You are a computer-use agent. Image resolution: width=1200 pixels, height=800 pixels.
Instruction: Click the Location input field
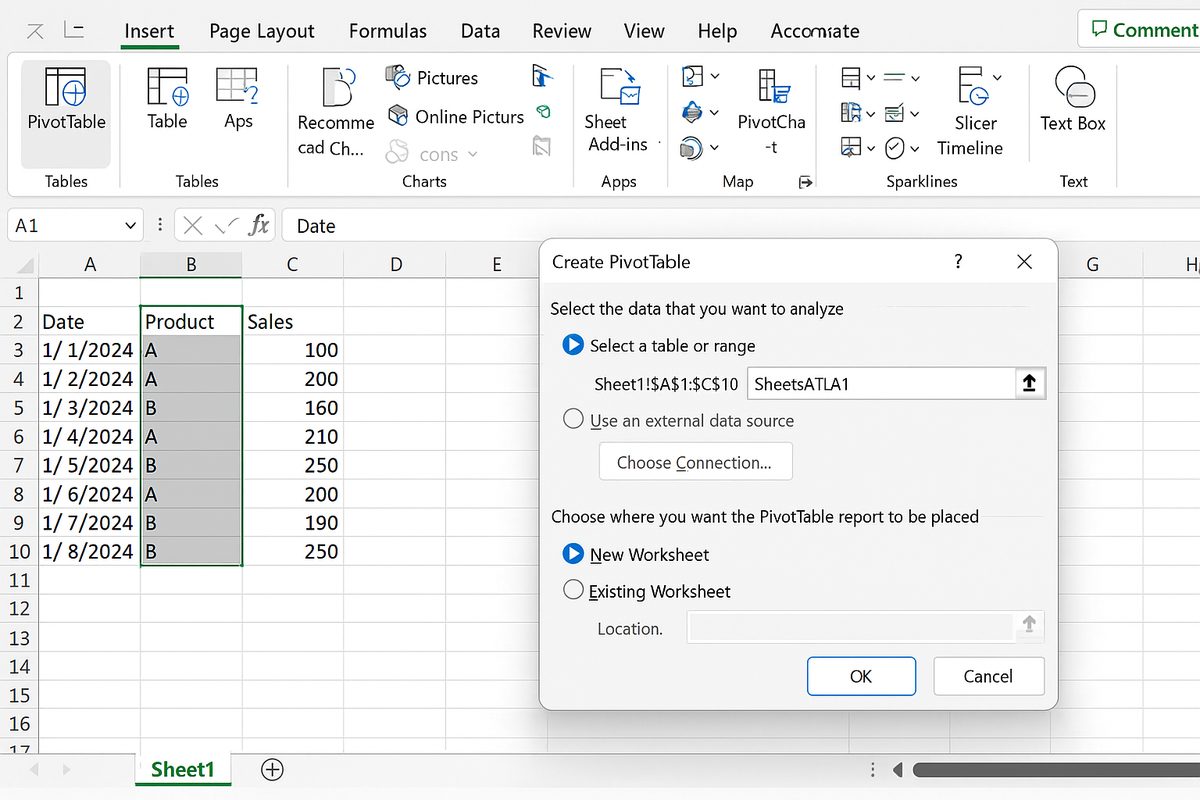[x=850, y=627]
